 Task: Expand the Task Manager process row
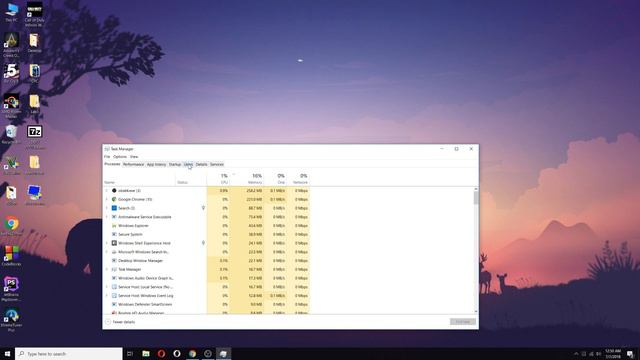click(x=107, y=269)
